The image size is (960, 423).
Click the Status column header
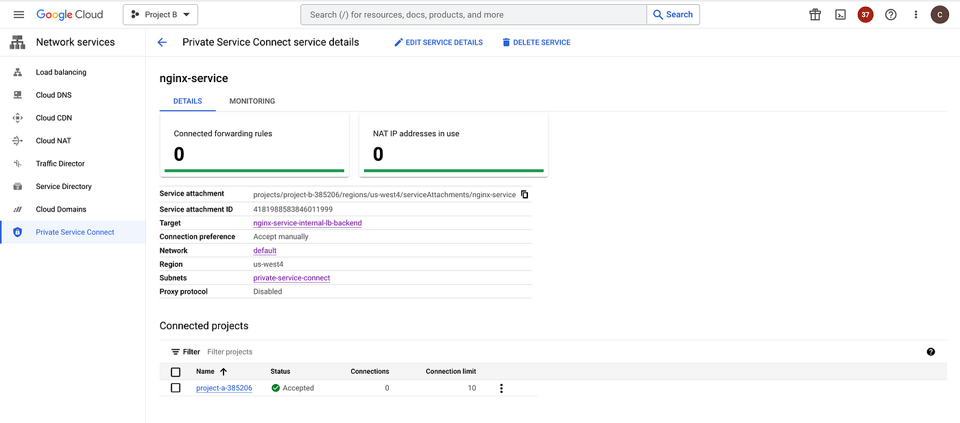(x=280, y=372)
